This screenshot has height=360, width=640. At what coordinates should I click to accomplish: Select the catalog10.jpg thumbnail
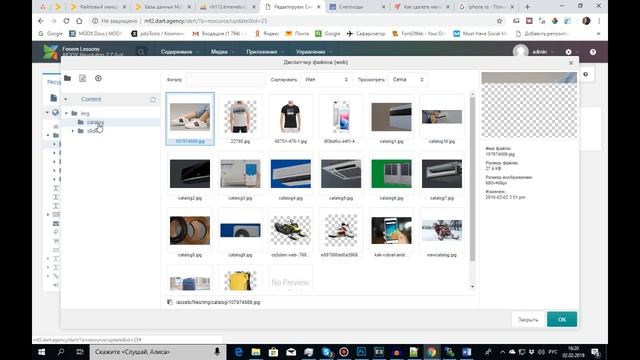point(442,119)
